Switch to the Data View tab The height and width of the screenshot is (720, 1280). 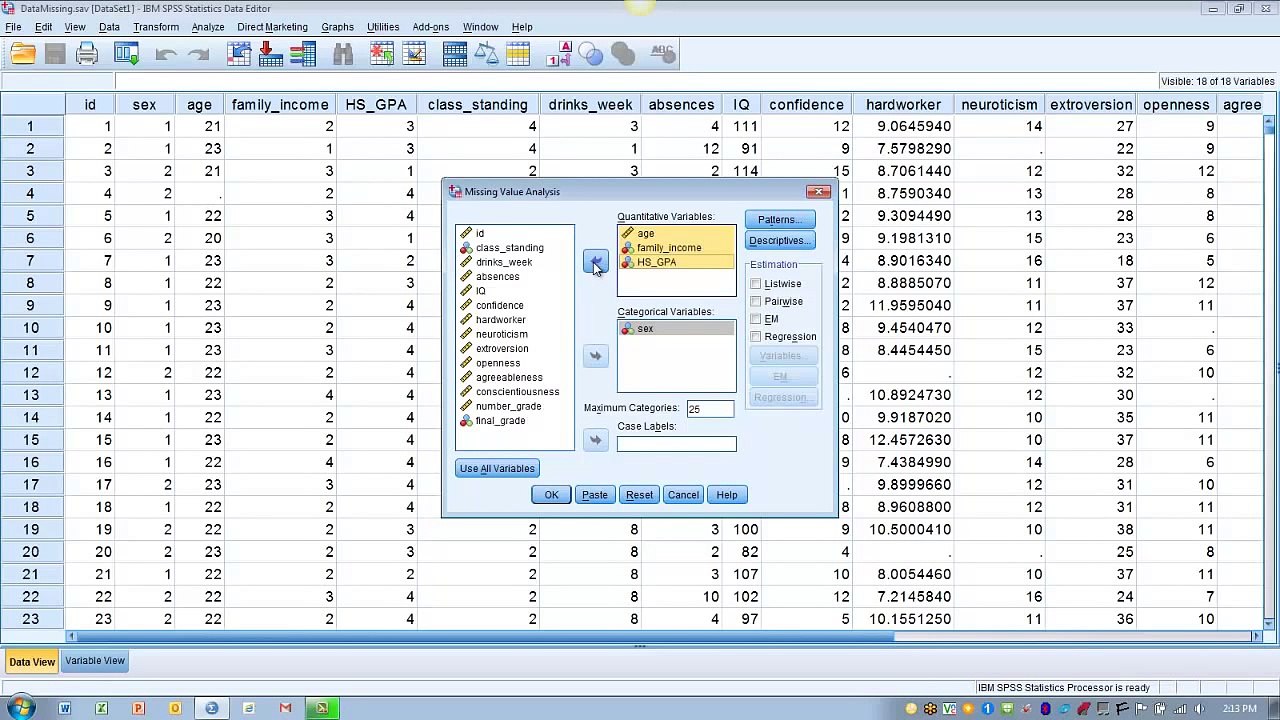(x=32, y=662)
